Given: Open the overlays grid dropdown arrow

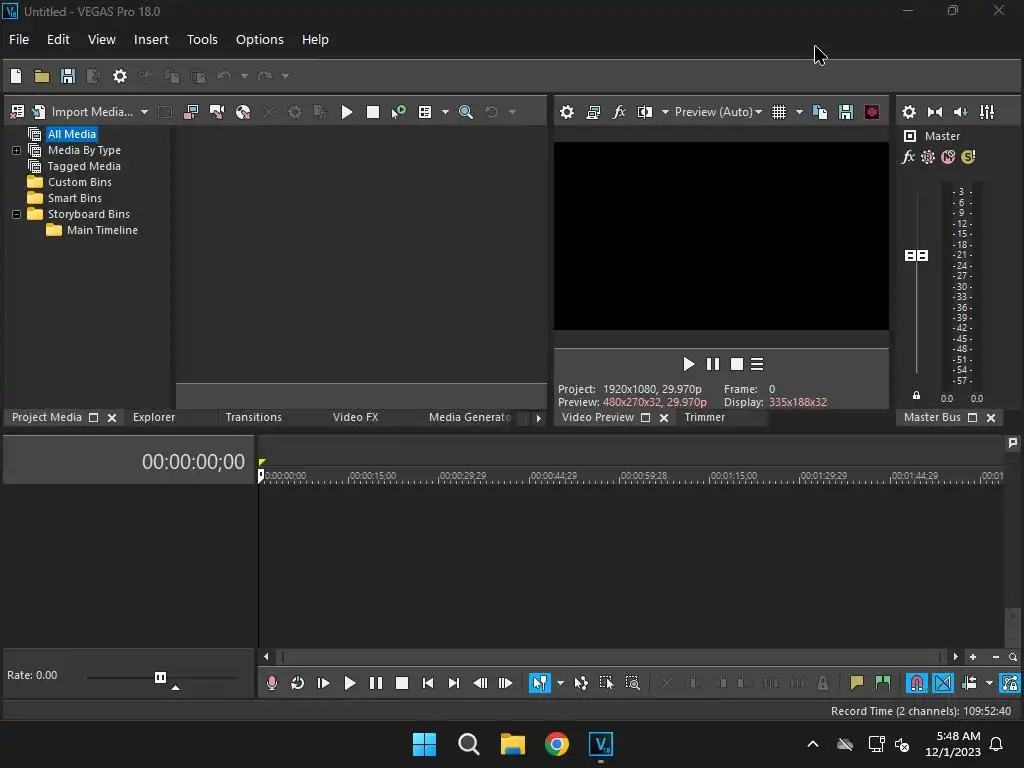Looking at the screenshot, I should [x=799, y=112].
